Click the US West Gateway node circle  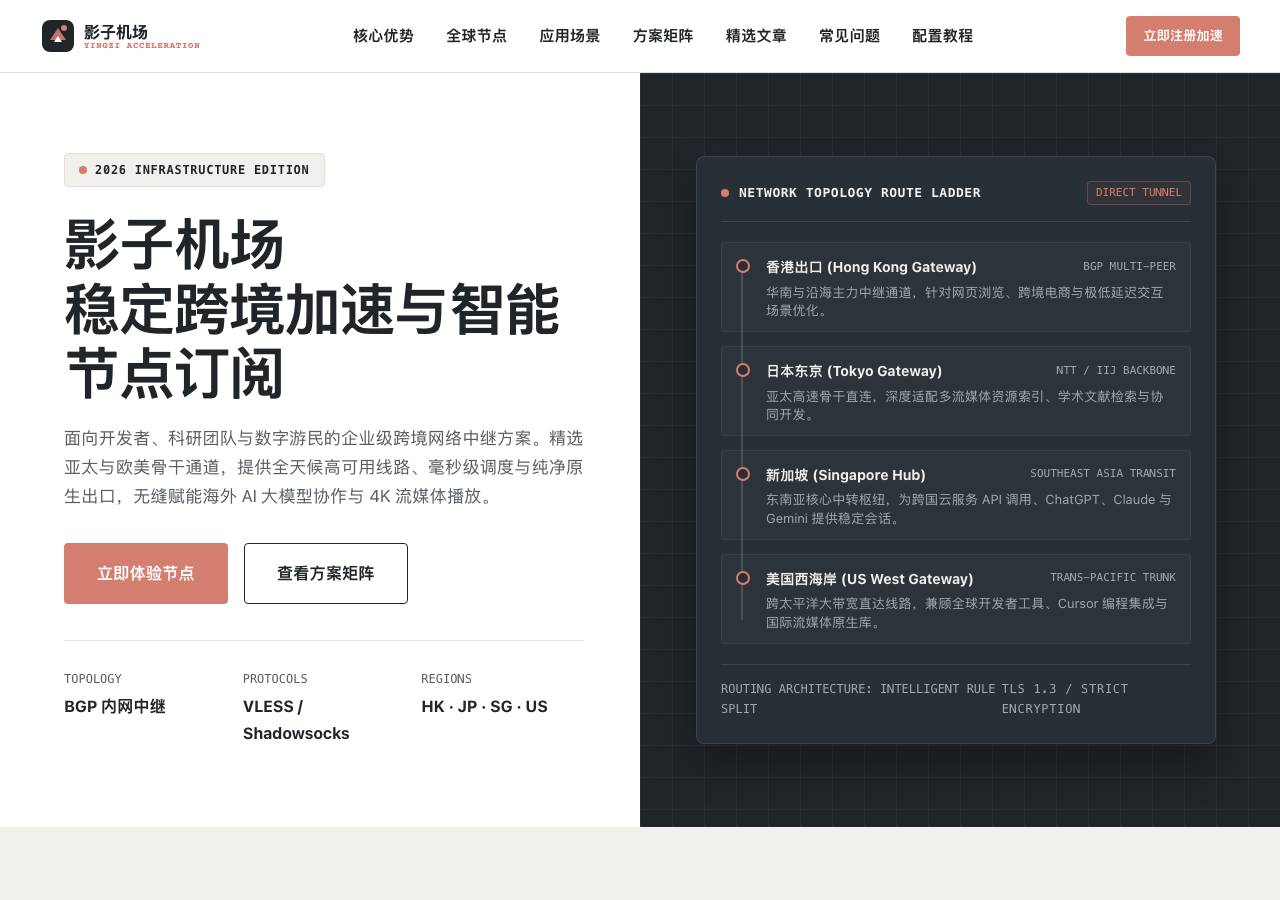[x=743, y=578]
